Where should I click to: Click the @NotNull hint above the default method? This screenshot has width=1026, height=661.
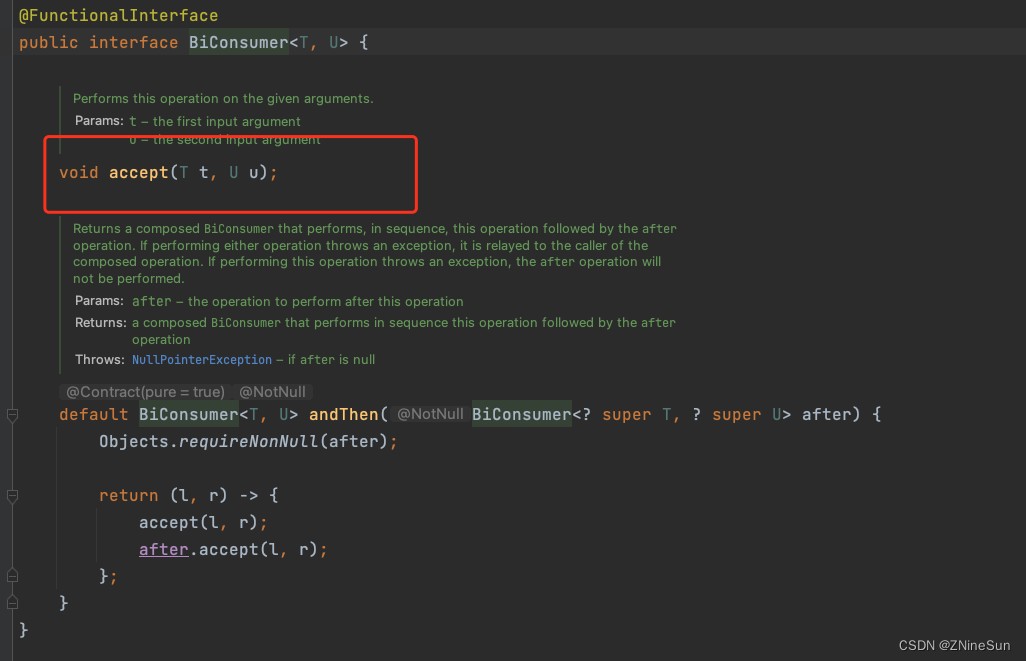[x=272, y=392]
